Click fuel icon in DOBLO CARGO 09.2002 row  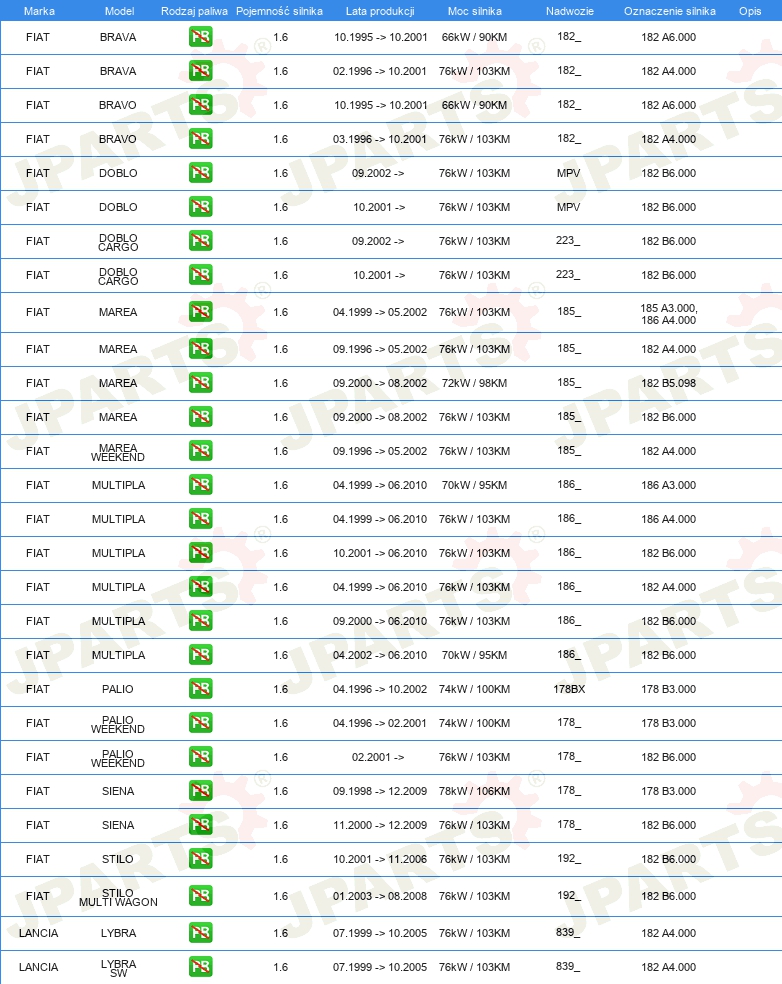click(x=201, y=241)
